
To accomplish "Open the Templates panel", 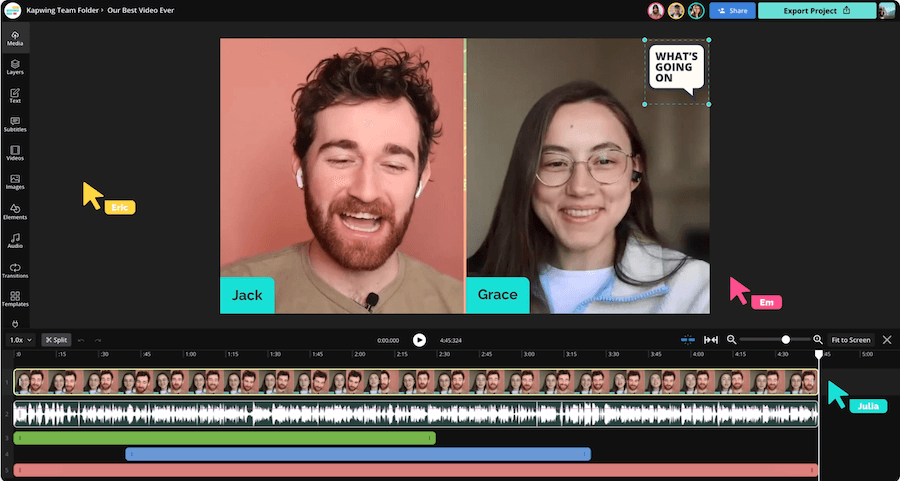I will pyautogui.click(x=15, y=298).
